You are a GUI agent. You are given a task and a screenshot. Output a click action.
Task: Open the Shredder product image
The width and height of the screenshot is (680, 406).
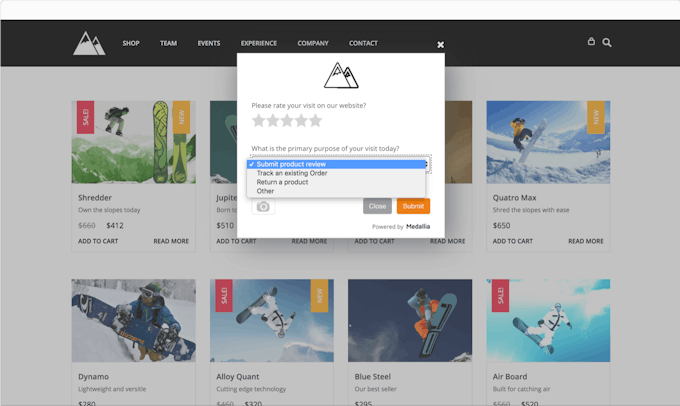pyautogui.click(x=134, y=142)
